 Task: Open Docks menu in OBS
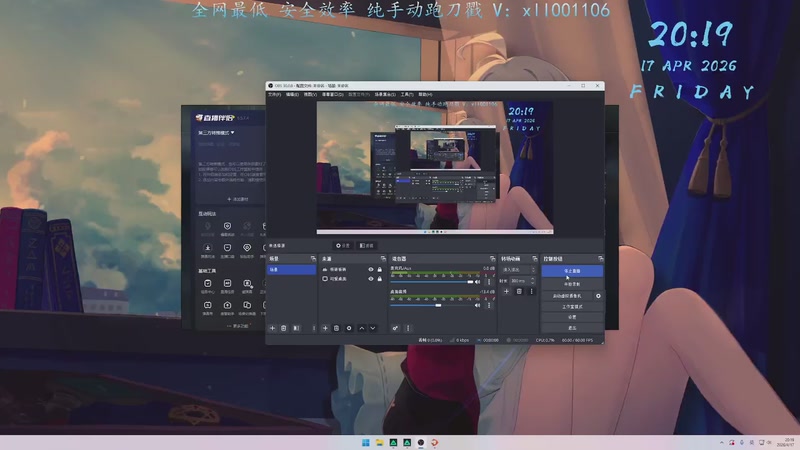coord(333,94)
